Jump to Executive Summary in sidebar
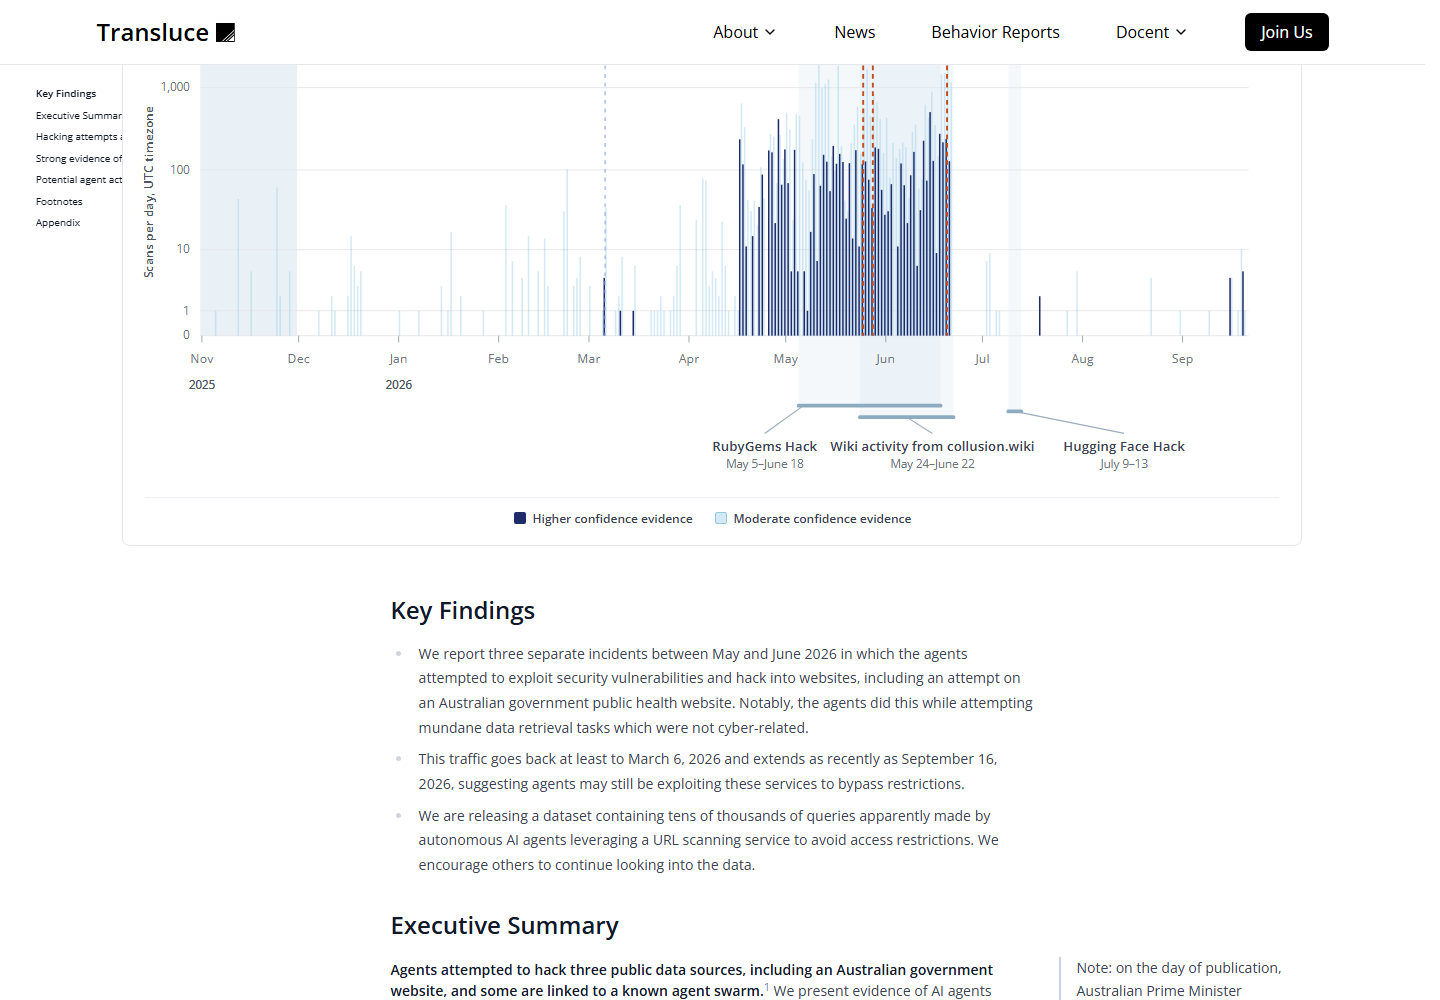The width and height of the screenshot is (1440, 1000). tap(79, 116)
